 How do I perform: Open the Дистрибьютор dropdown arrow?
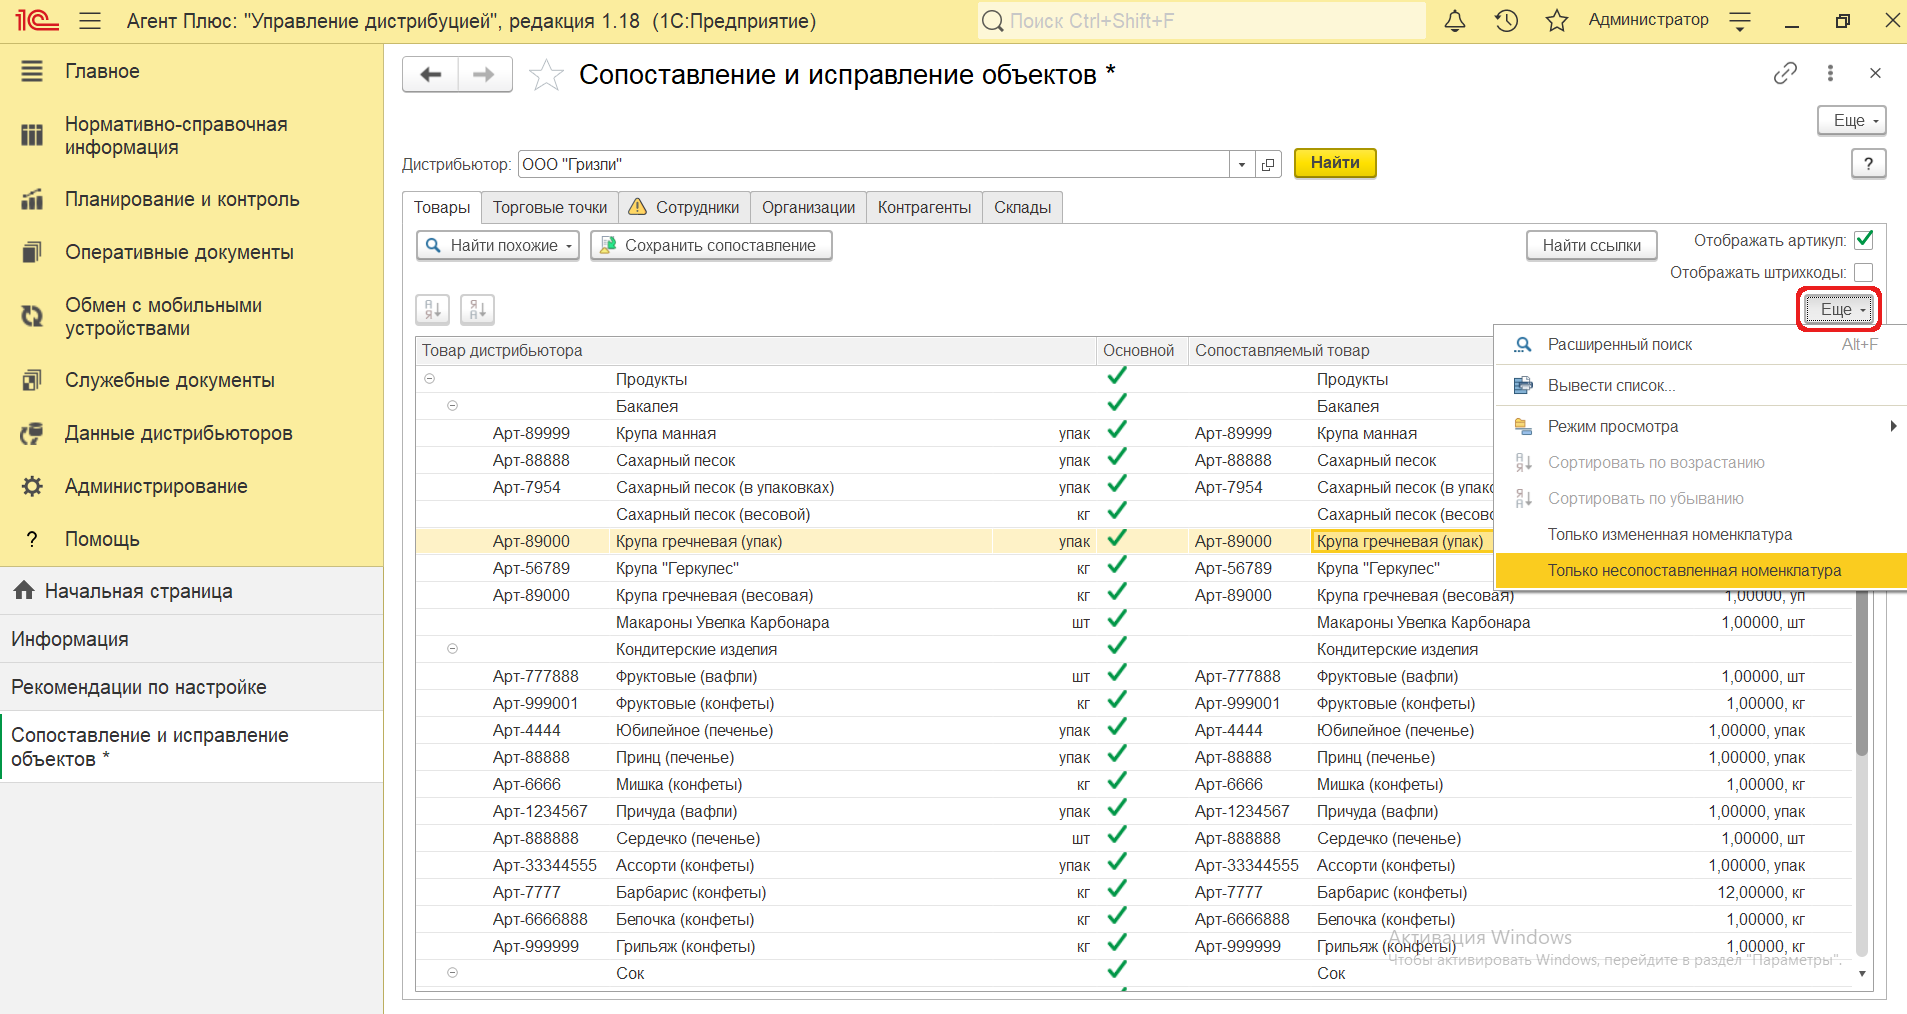[x=1242, y=165]
